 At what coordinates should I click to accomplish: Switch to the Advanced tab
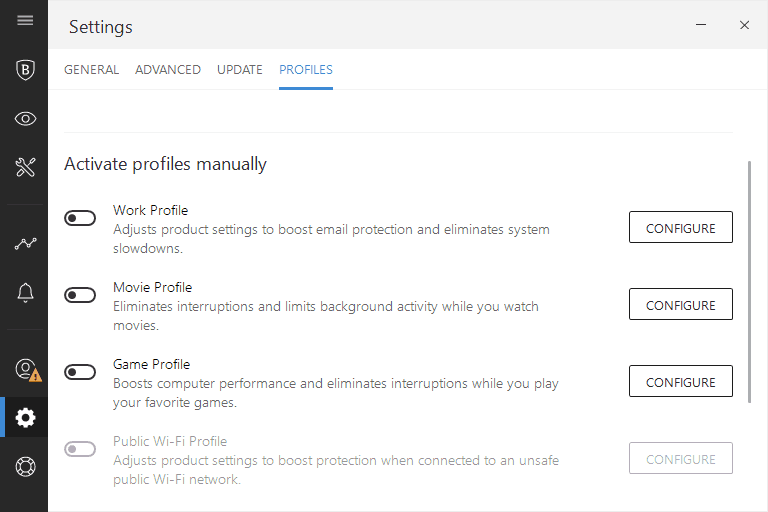point(168,70)
